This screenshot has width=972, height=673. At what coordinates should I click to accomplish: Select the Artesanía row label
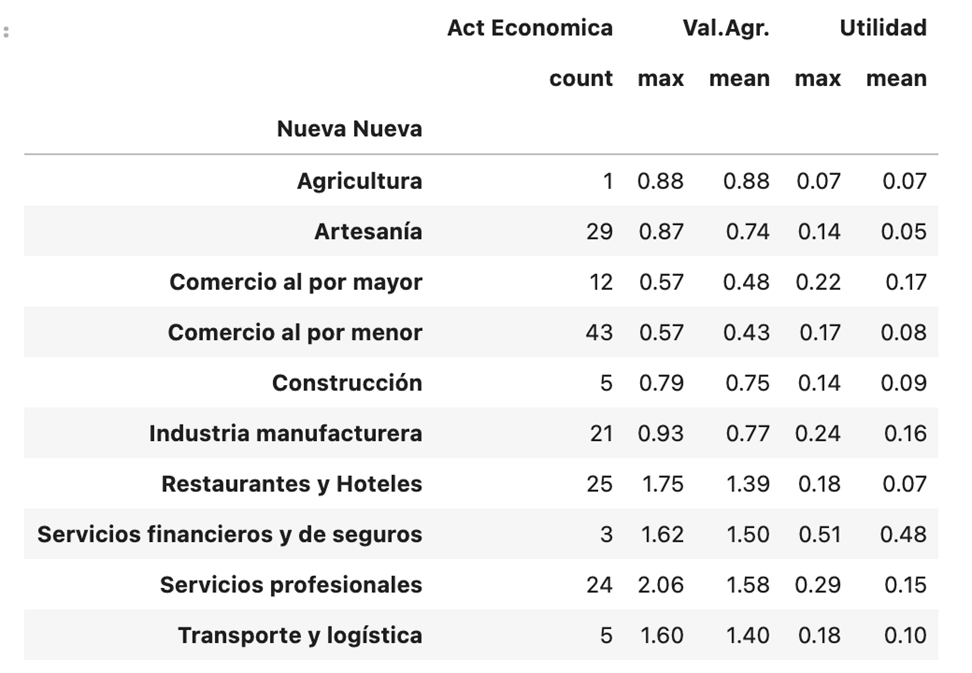click(x=368, y=231)
